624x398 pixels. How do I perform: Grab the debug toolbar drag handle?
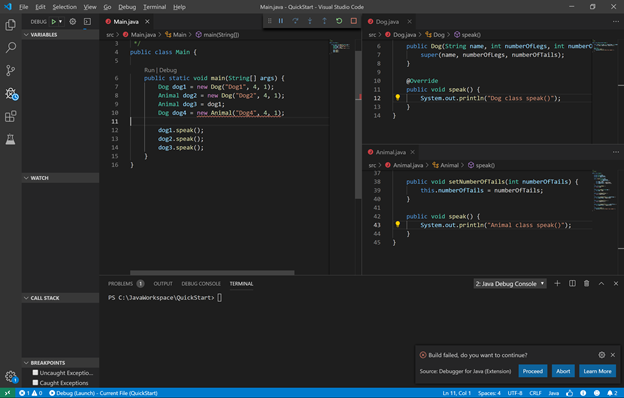[269, 21]
